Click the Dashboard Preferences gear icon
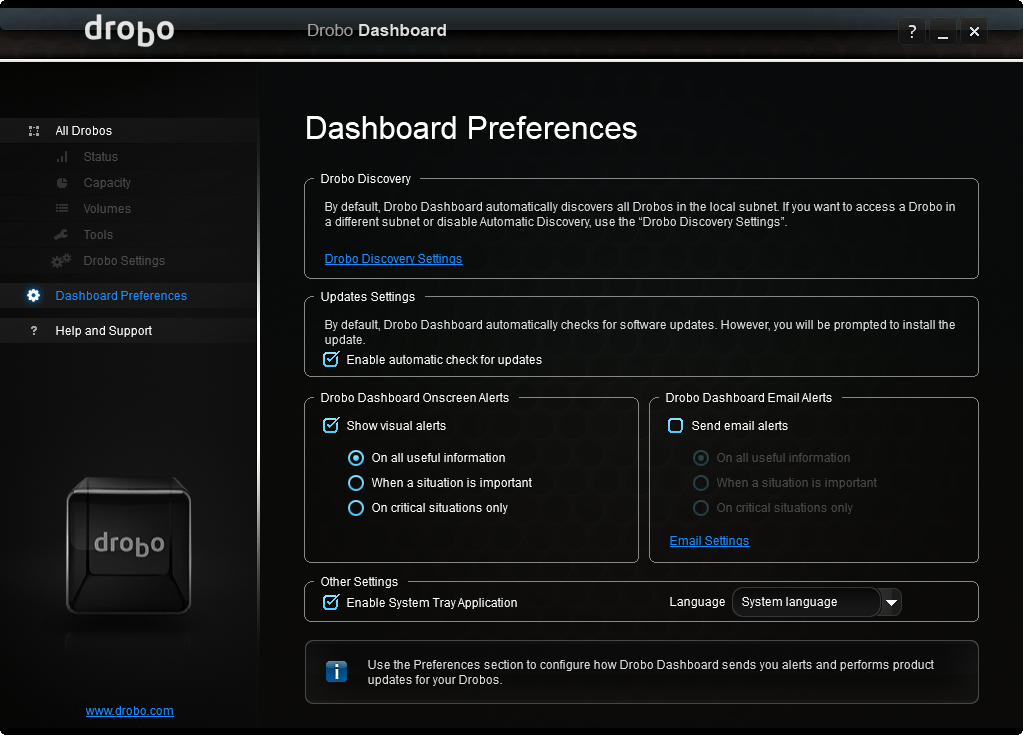Viewport: 1024px width, 736px height. tap(34, 296)
